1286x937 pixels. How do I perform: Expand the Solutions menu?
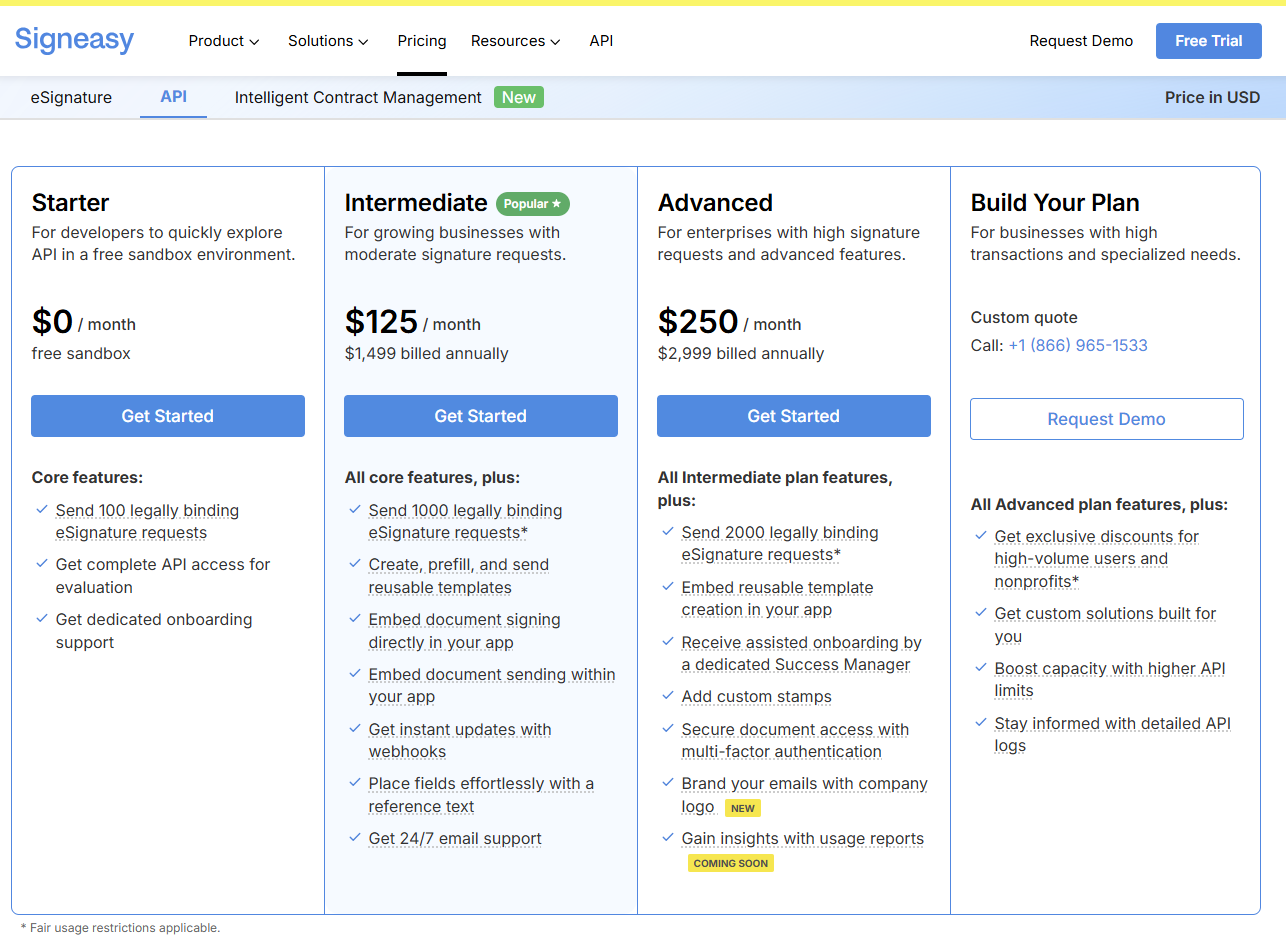(328, 41)
